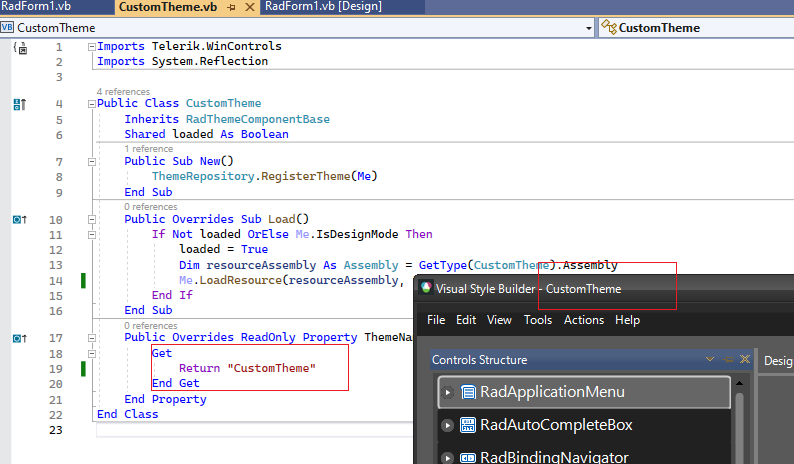This screenshot has width=794, height=464.
Task: Click the '4 references' CodeLens link
Action: 123,92
